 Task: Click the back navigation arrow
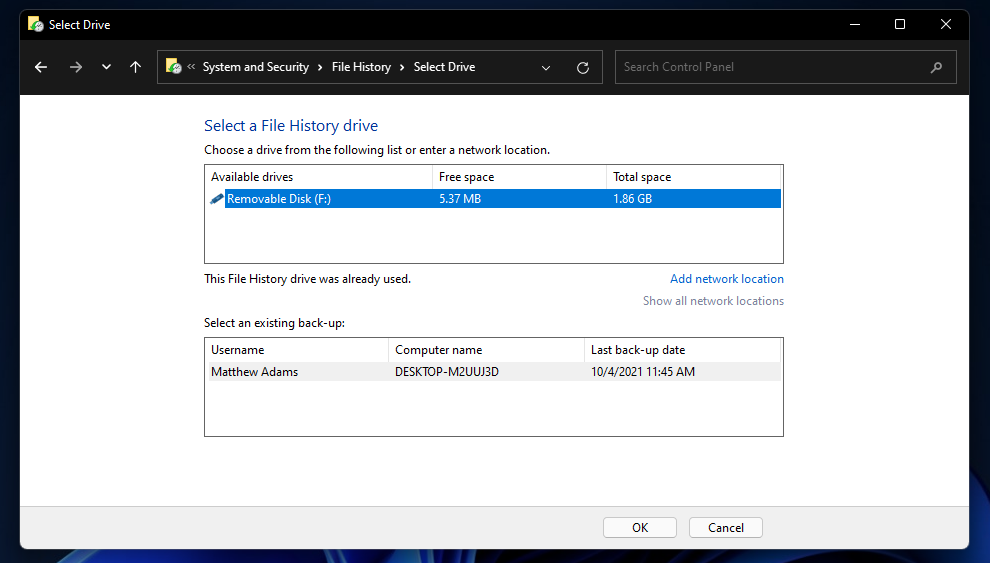(x=41, y=67)
